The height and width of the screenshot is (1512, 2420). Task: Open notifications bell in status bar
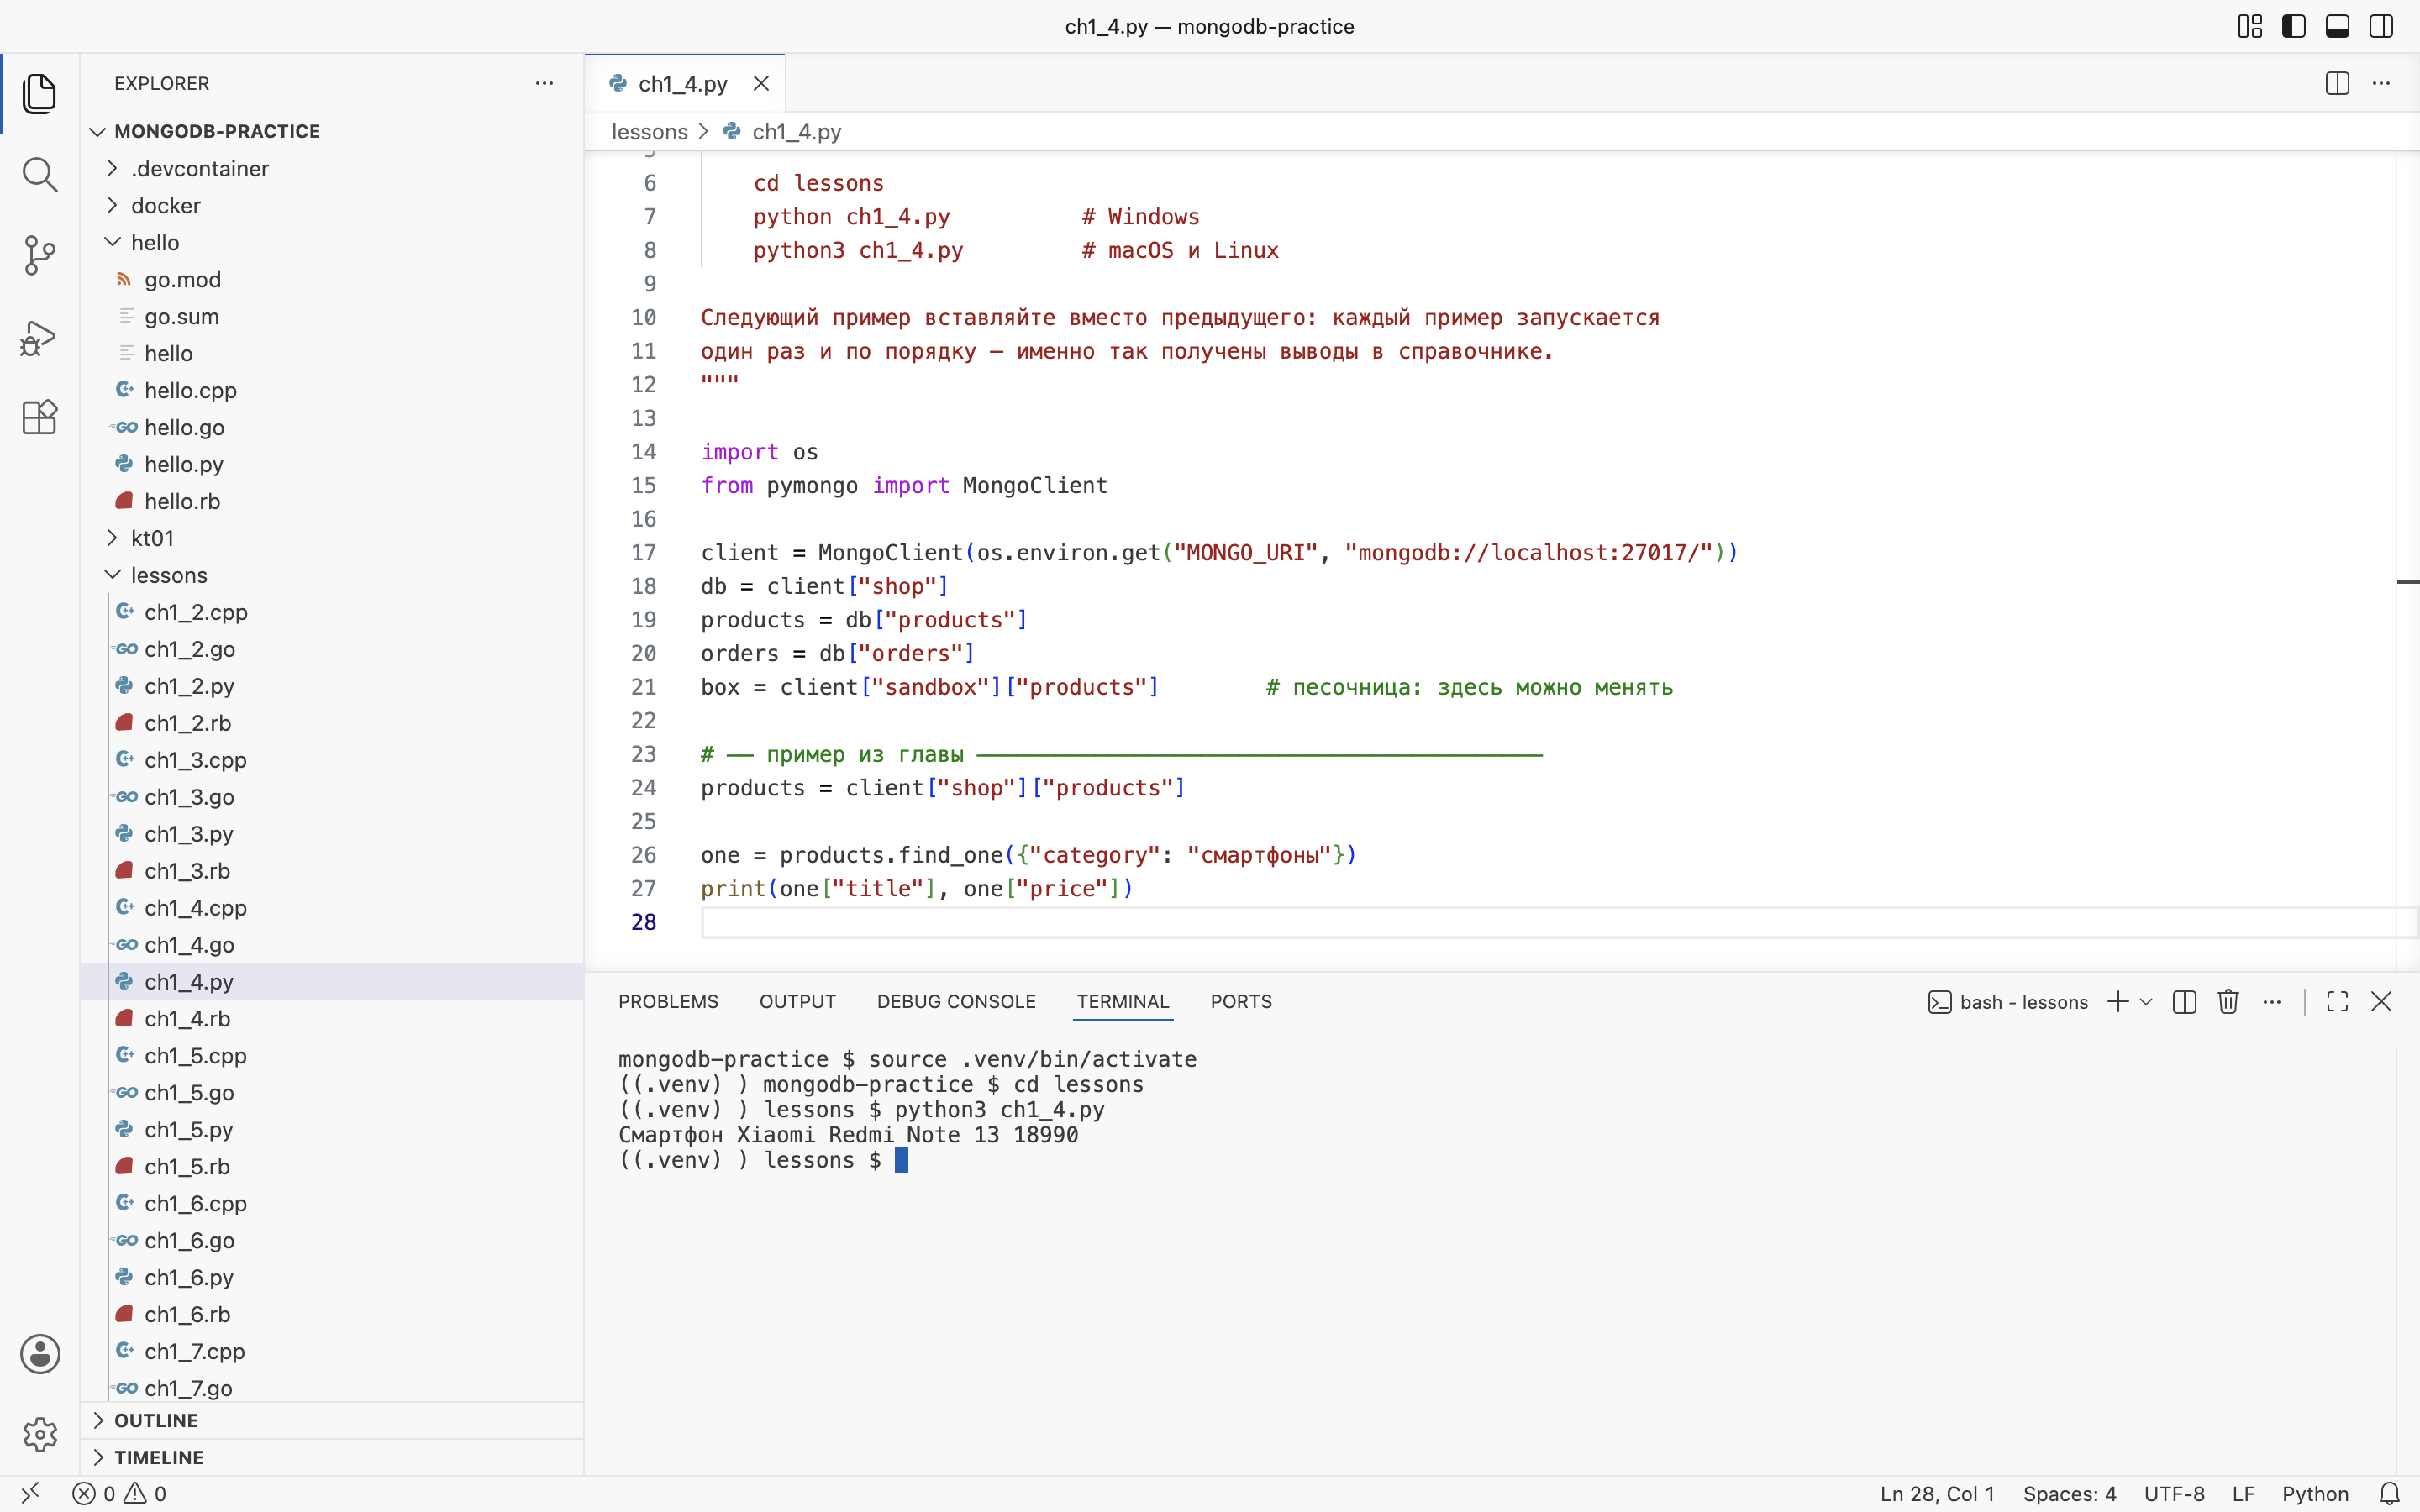pos(2389,1494)
